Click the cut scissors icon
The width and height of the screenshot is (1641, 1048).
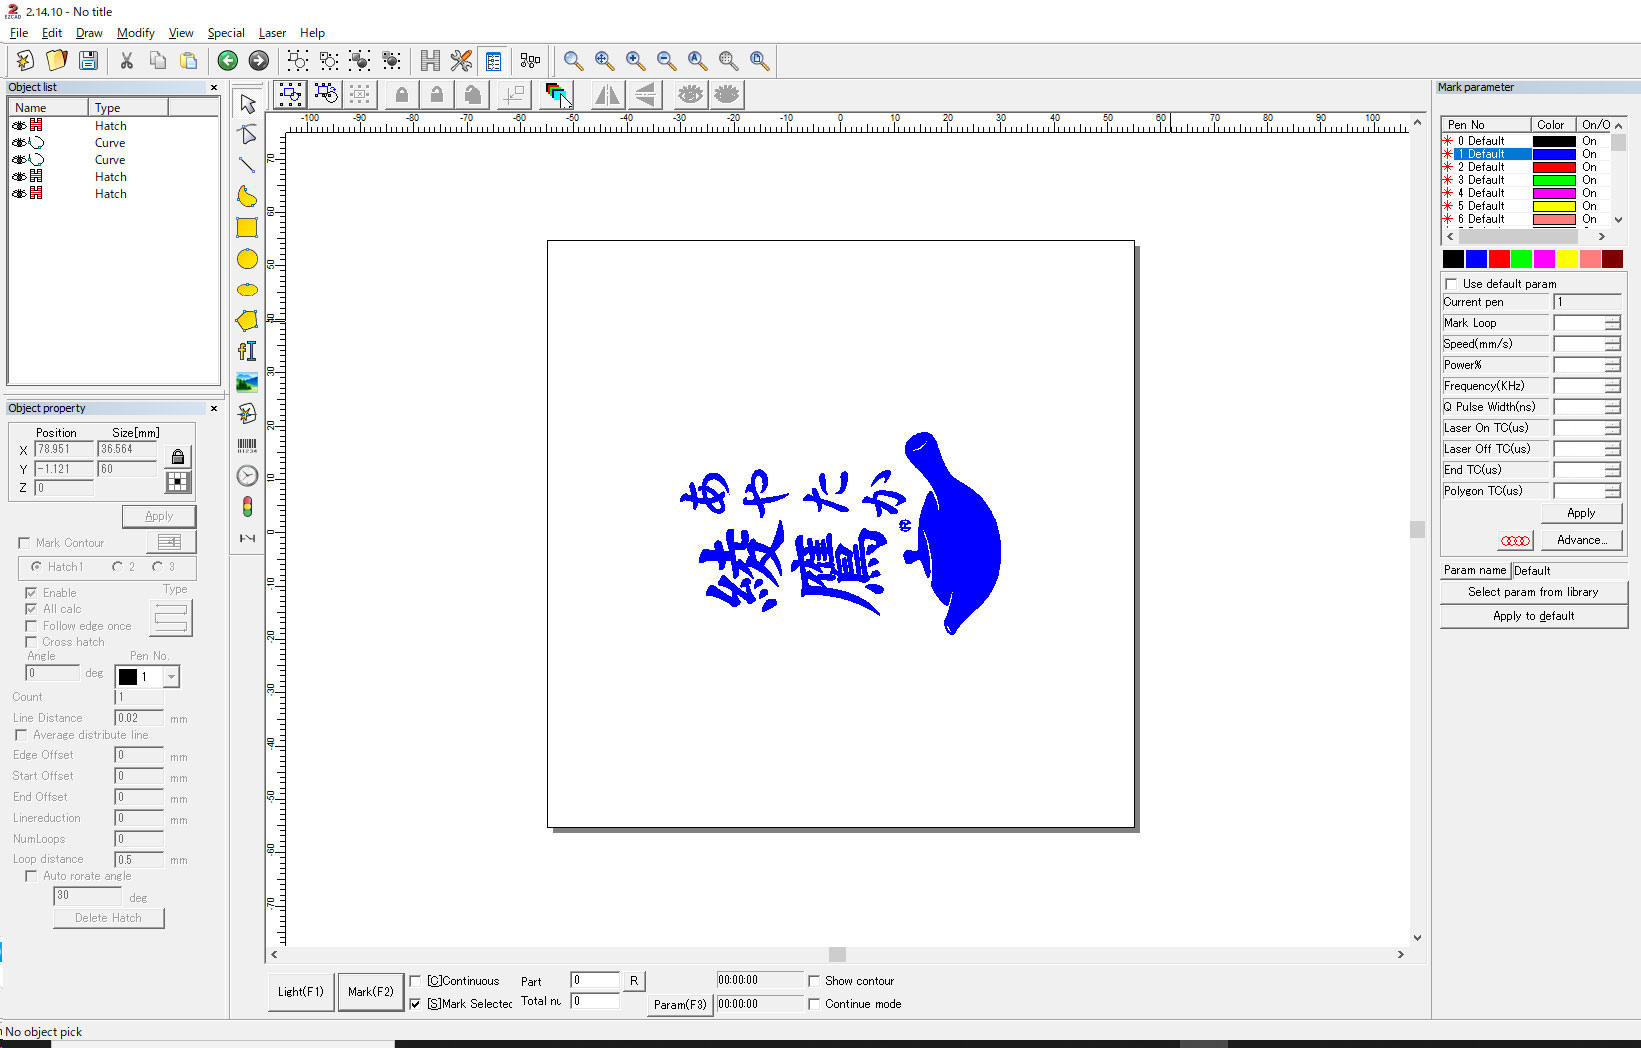(127, 60)
